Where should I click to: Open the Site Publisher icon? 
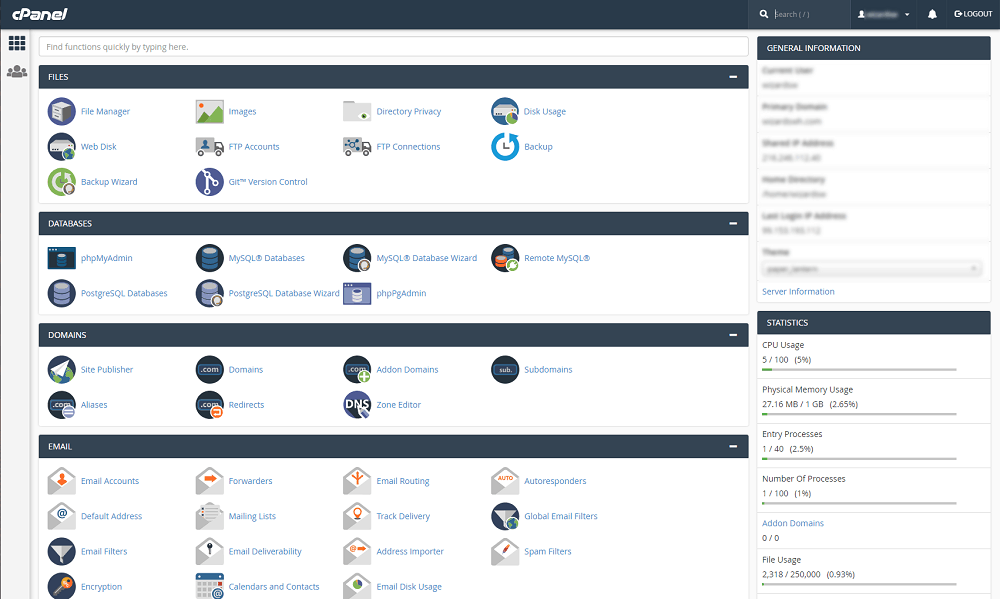tap(62, 370)
